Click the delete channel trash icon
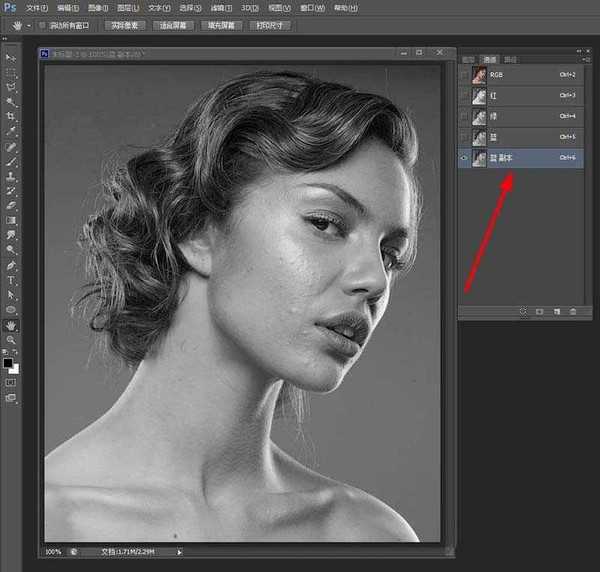 click(x=573, y=312)
